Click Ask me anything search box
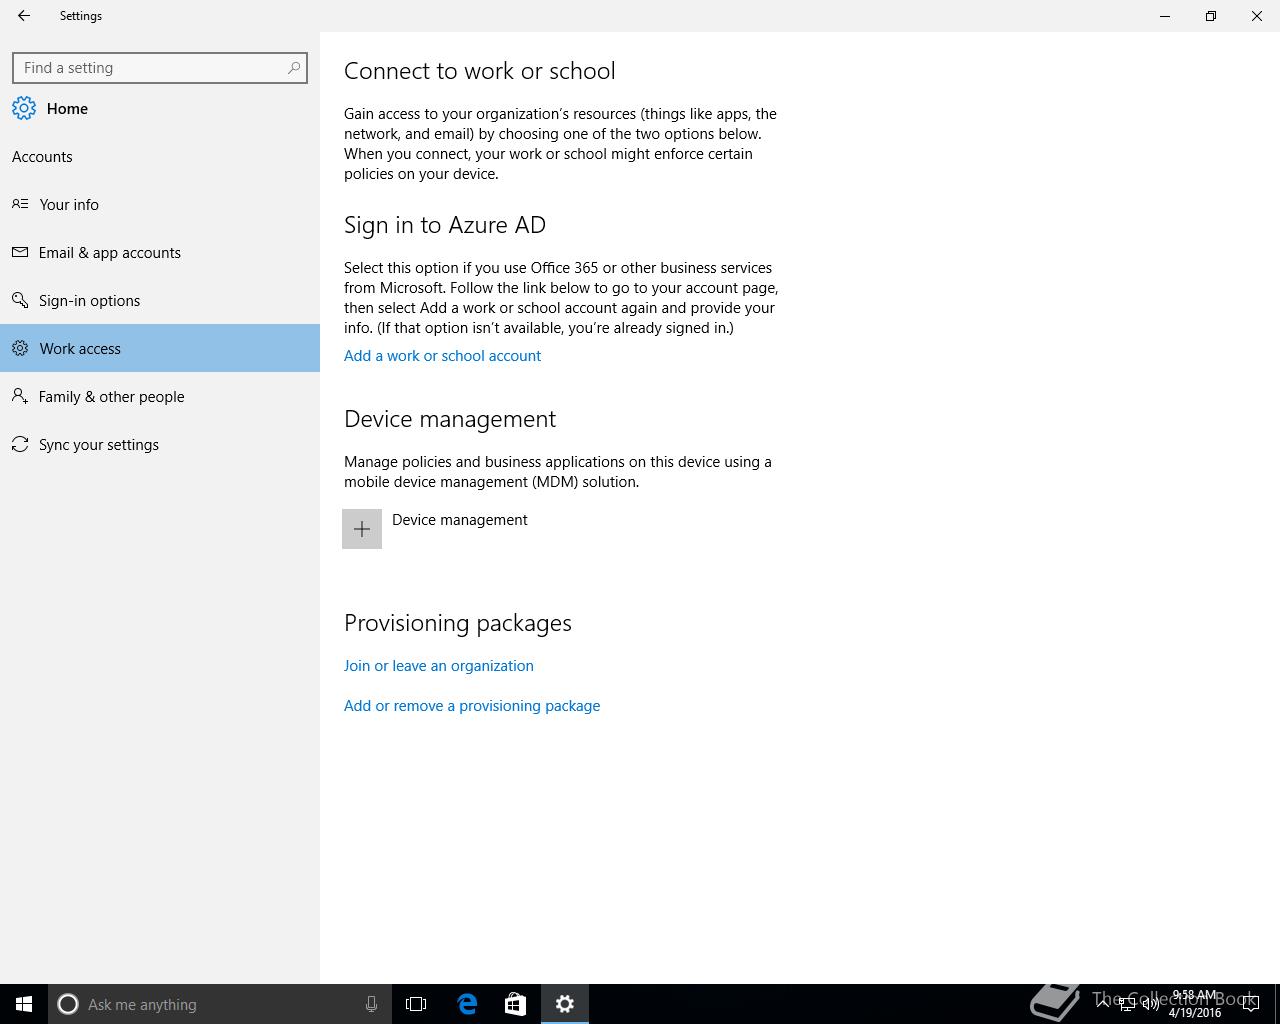The width and height of the screenshot is (1280, 1024). pyautogui.click(x=220, y=1004)
